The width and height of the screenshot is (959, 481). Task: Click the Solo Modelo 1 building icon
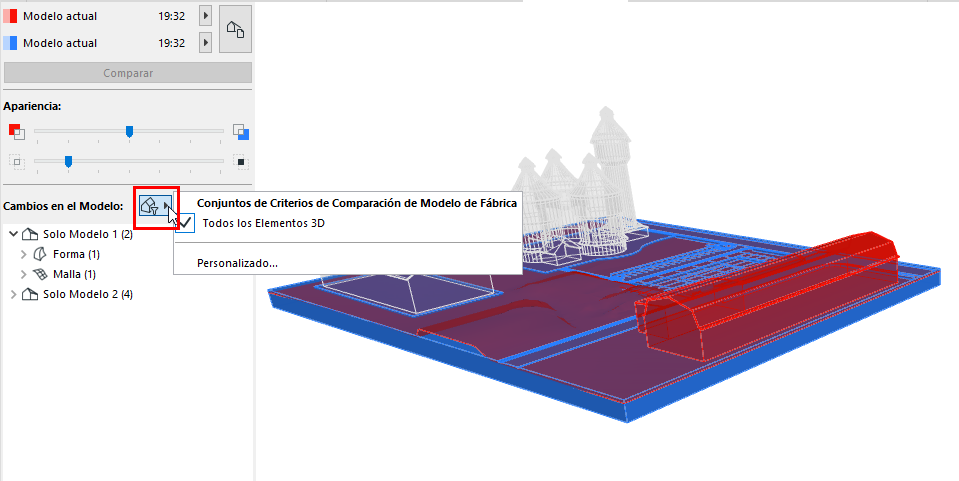click(29, 234)
